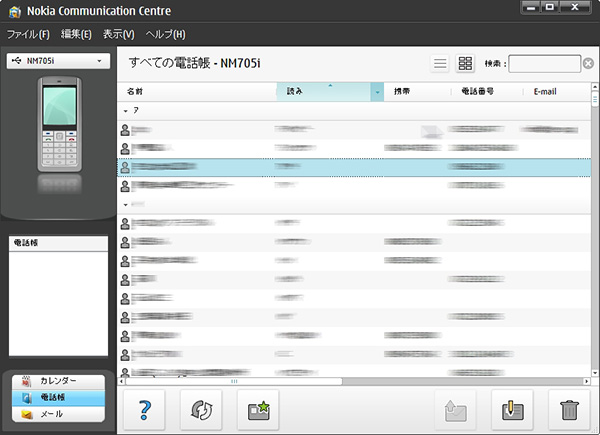
Task: Click the 電話帳 panel header on left
Action: point(59,243)
